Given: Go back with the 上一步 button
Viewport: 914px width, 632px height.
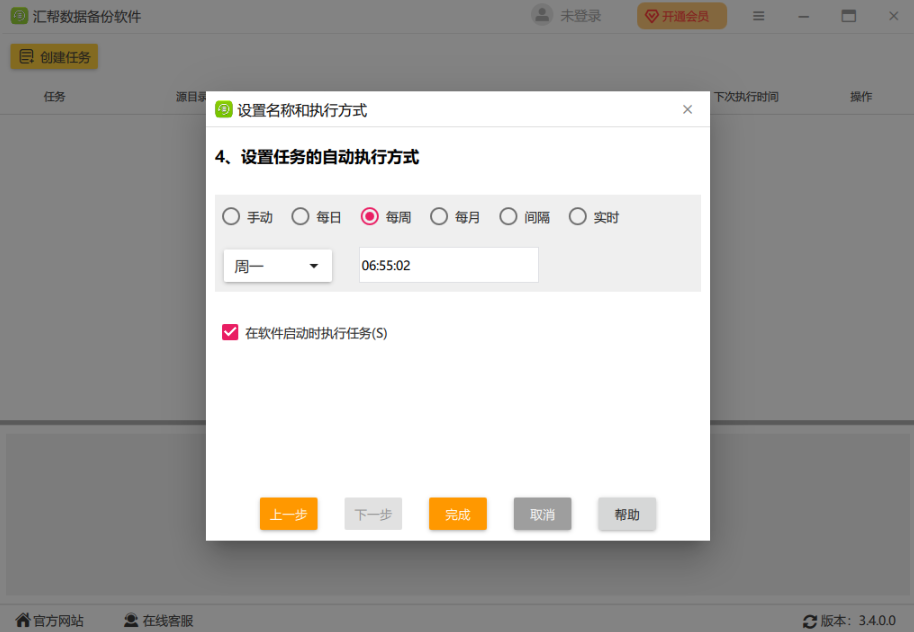Looking at the screenshot, I should click(x=289, y=514).
